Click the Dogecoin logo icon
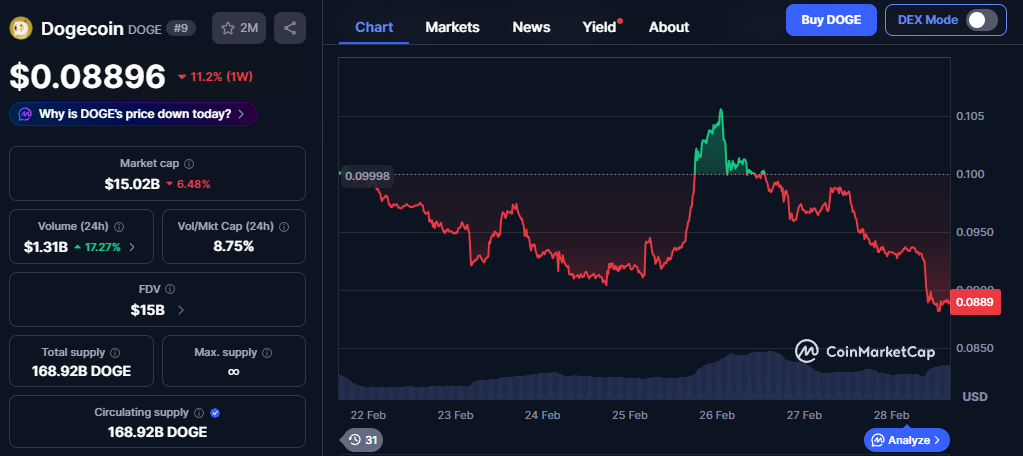 point(22,28)
